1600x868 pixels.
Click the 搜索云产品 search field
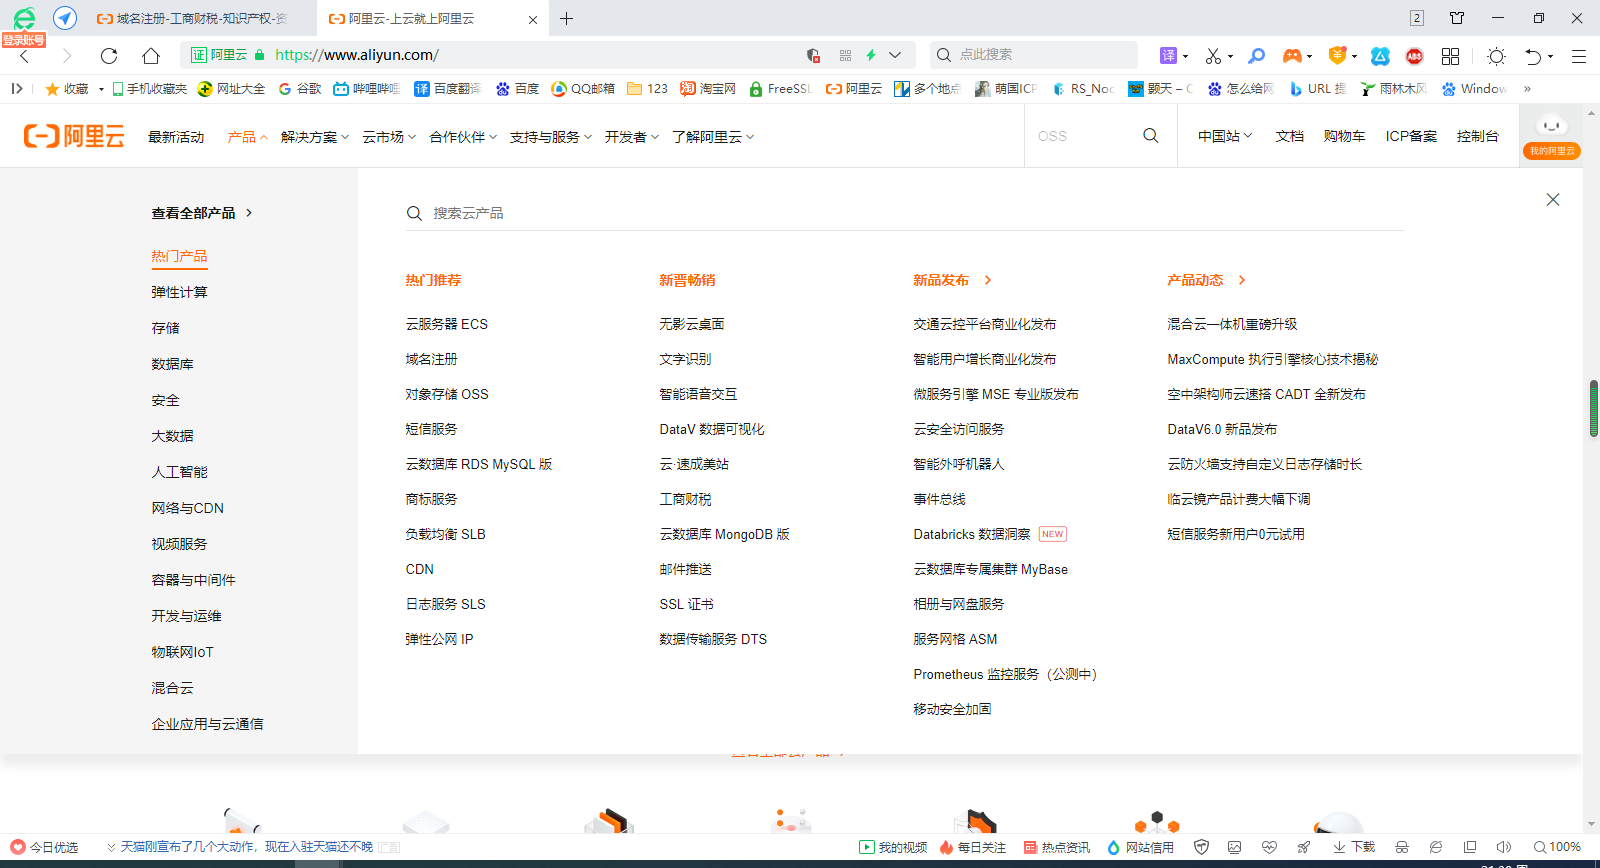[x=904, y=213]
